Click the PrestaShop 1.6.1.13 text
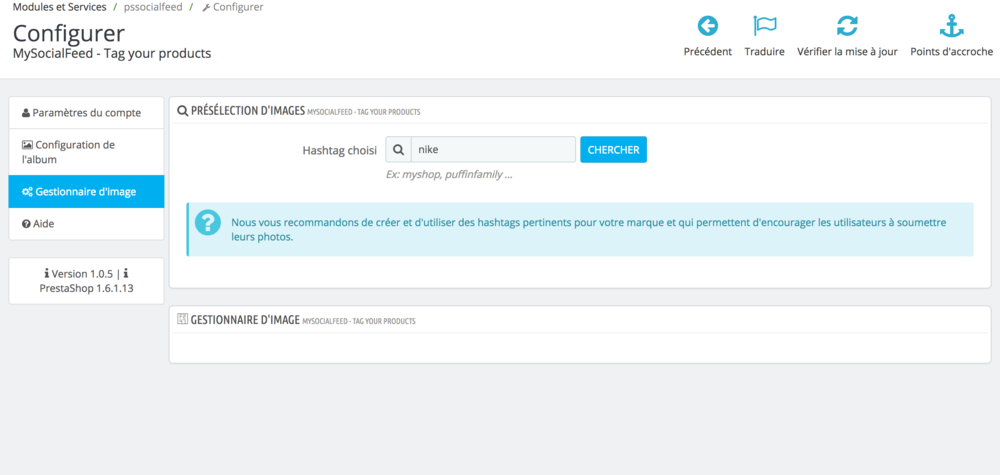This screenshot has width=1000, height=475. (x=86, y=288)
